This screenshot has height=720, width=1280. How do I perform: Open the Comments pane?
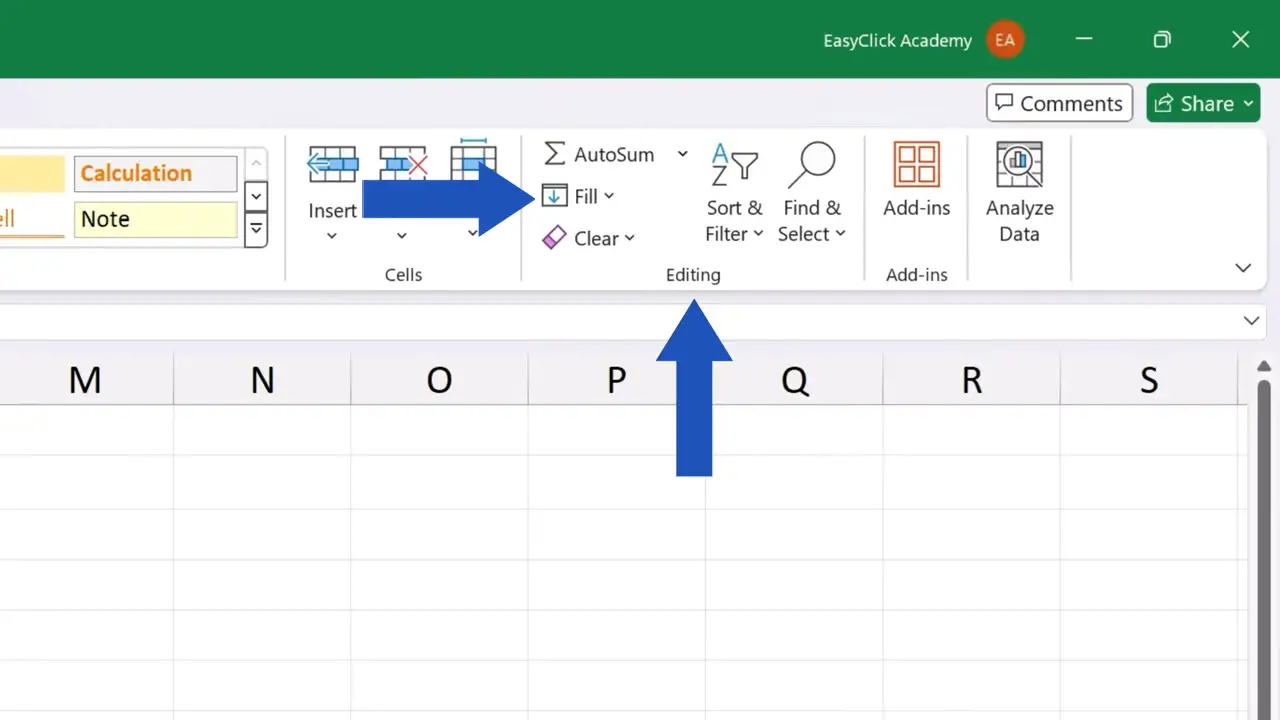pos(1059,103)
